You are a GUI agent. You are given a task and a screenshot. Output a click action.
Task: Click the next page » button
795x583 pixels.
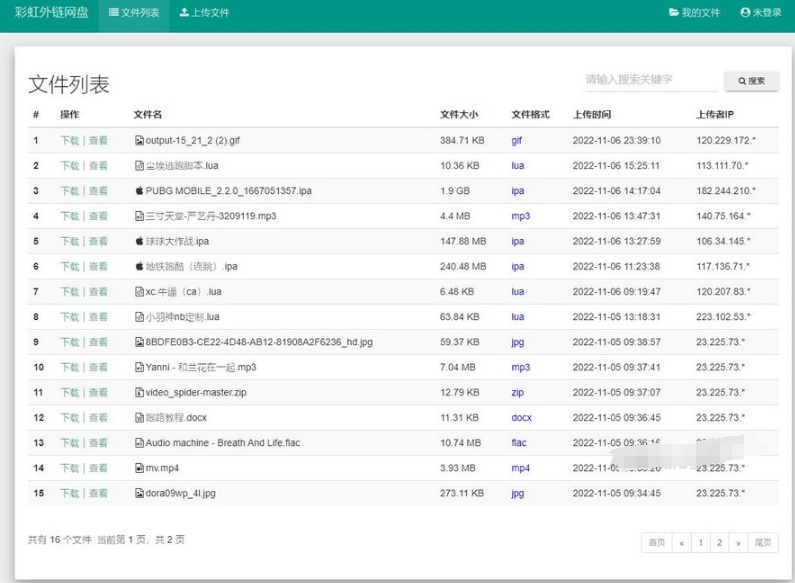738,542
